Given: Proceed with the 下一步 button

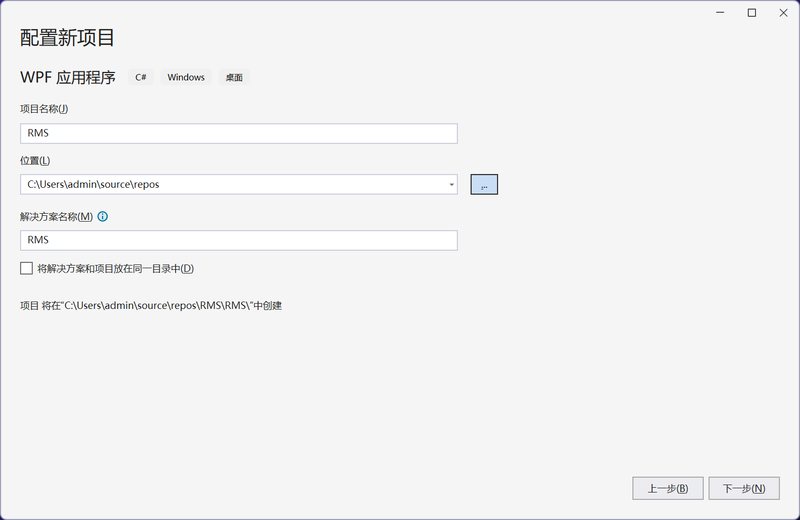Looking at the screenshot, I should [x=743, y=488].
